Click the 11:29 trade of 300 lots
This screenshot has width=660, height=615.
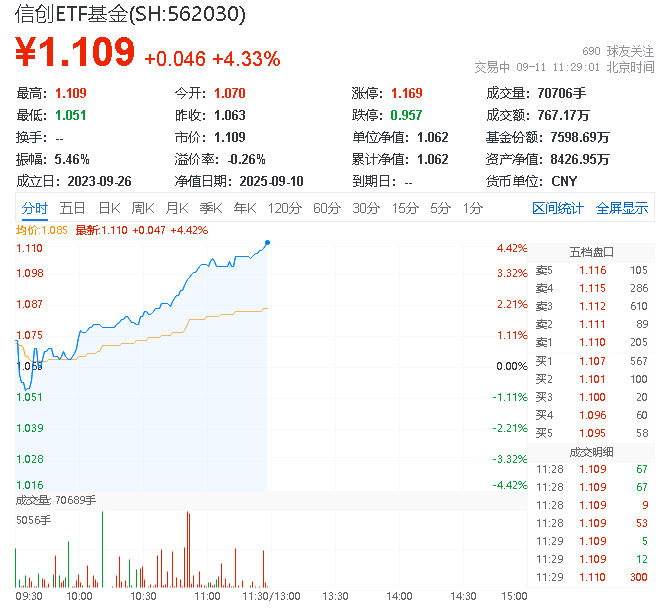pos(591,577)
